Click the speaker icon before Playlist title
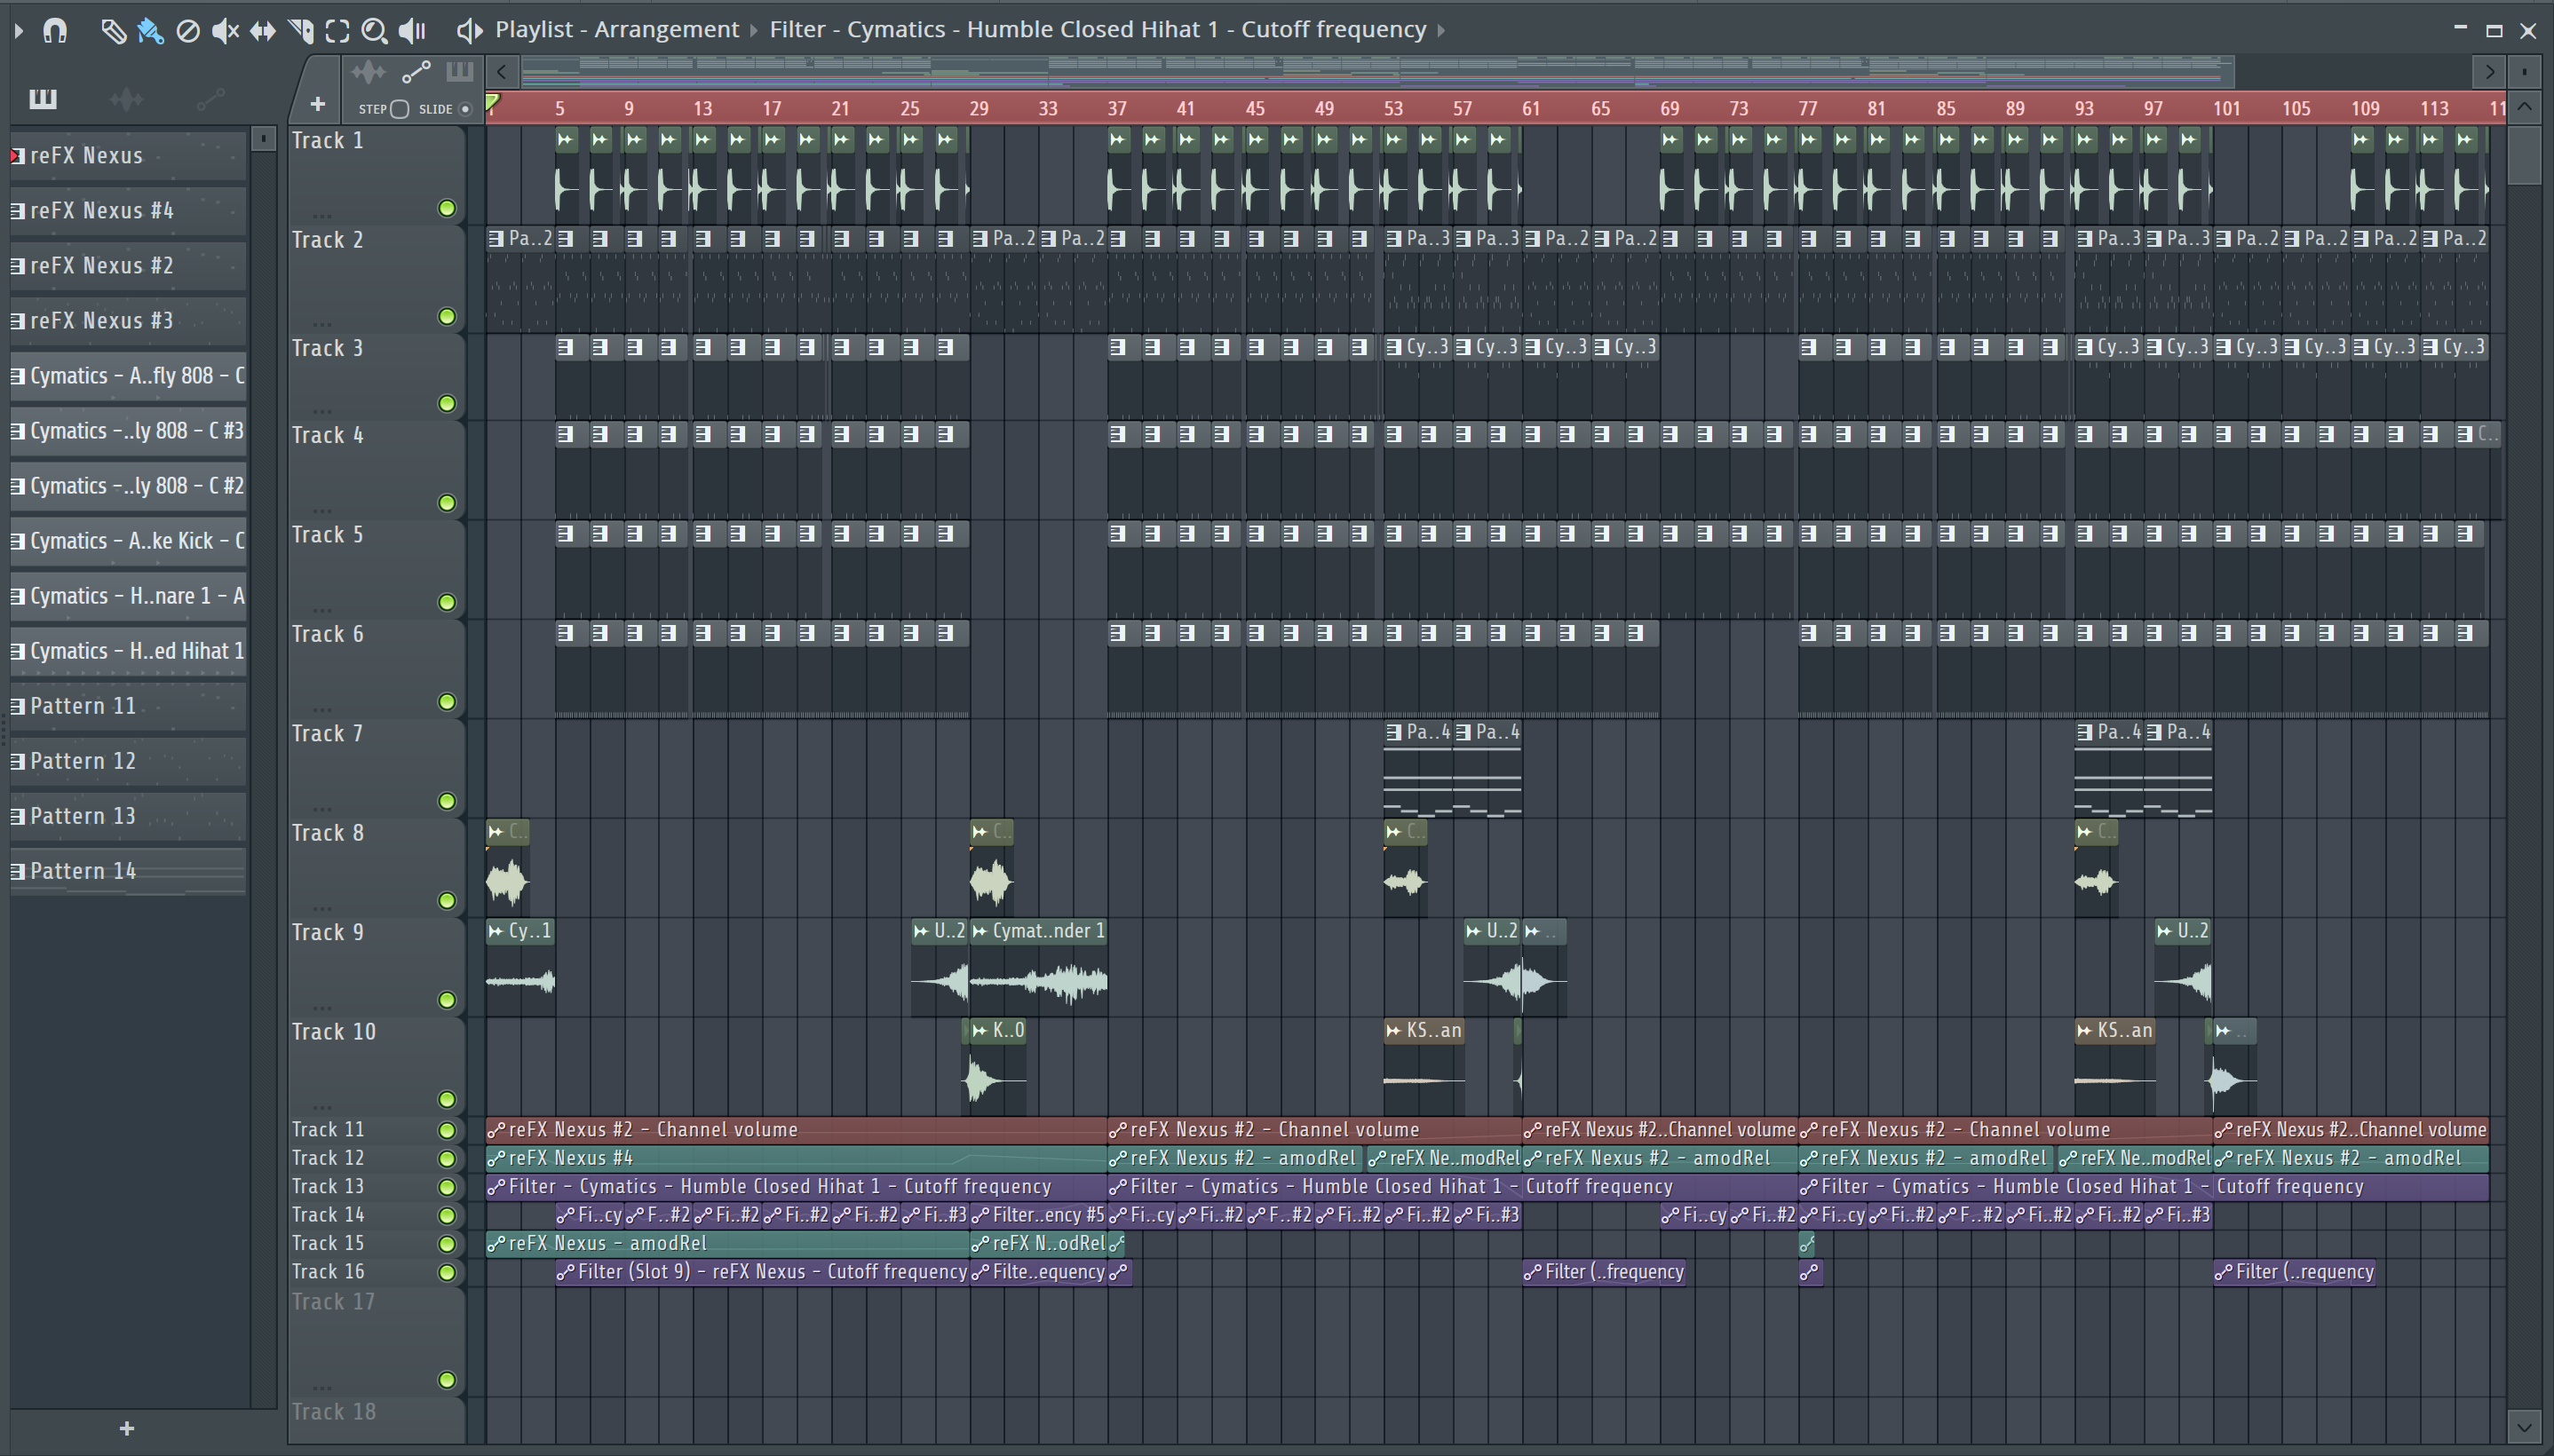Image resolution: width=2554 pixels, height=1456 pixels. [469, 30]
